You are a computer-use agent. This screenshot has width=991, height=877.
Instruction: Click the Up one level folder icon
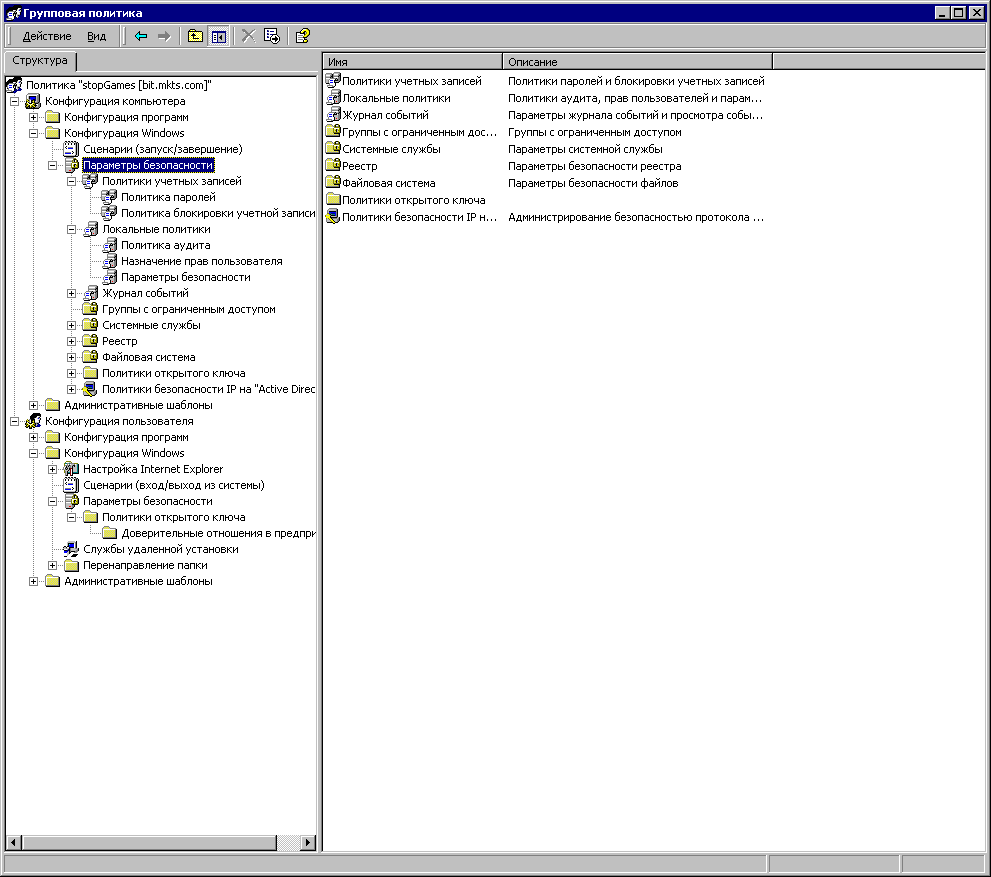click(x=195, y=37)
